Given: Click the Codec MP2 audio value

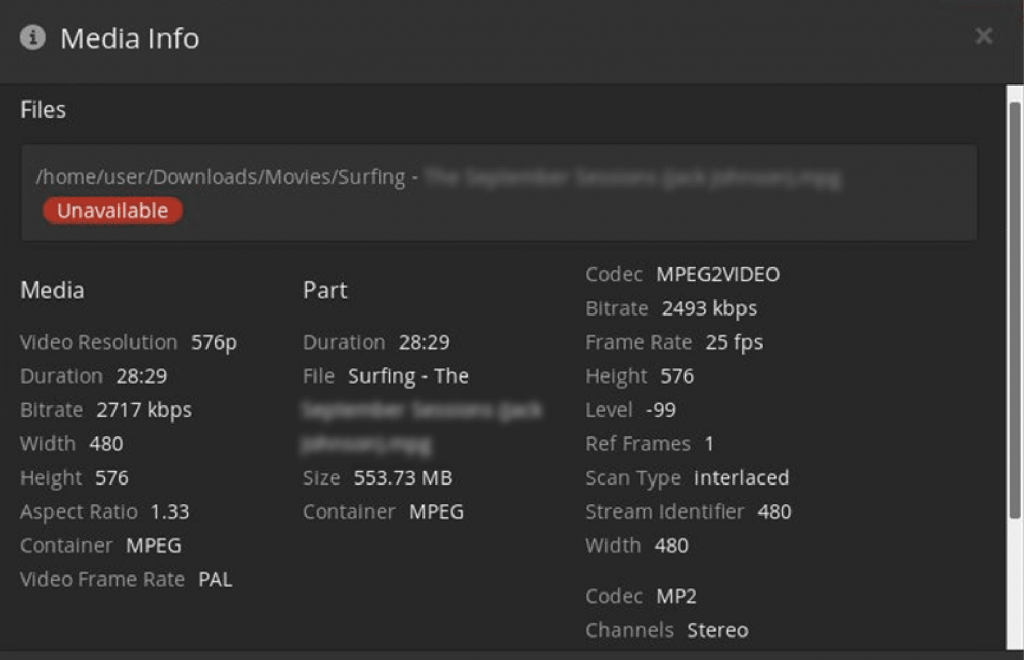Looking at the screenshot, I should point(676,596).
